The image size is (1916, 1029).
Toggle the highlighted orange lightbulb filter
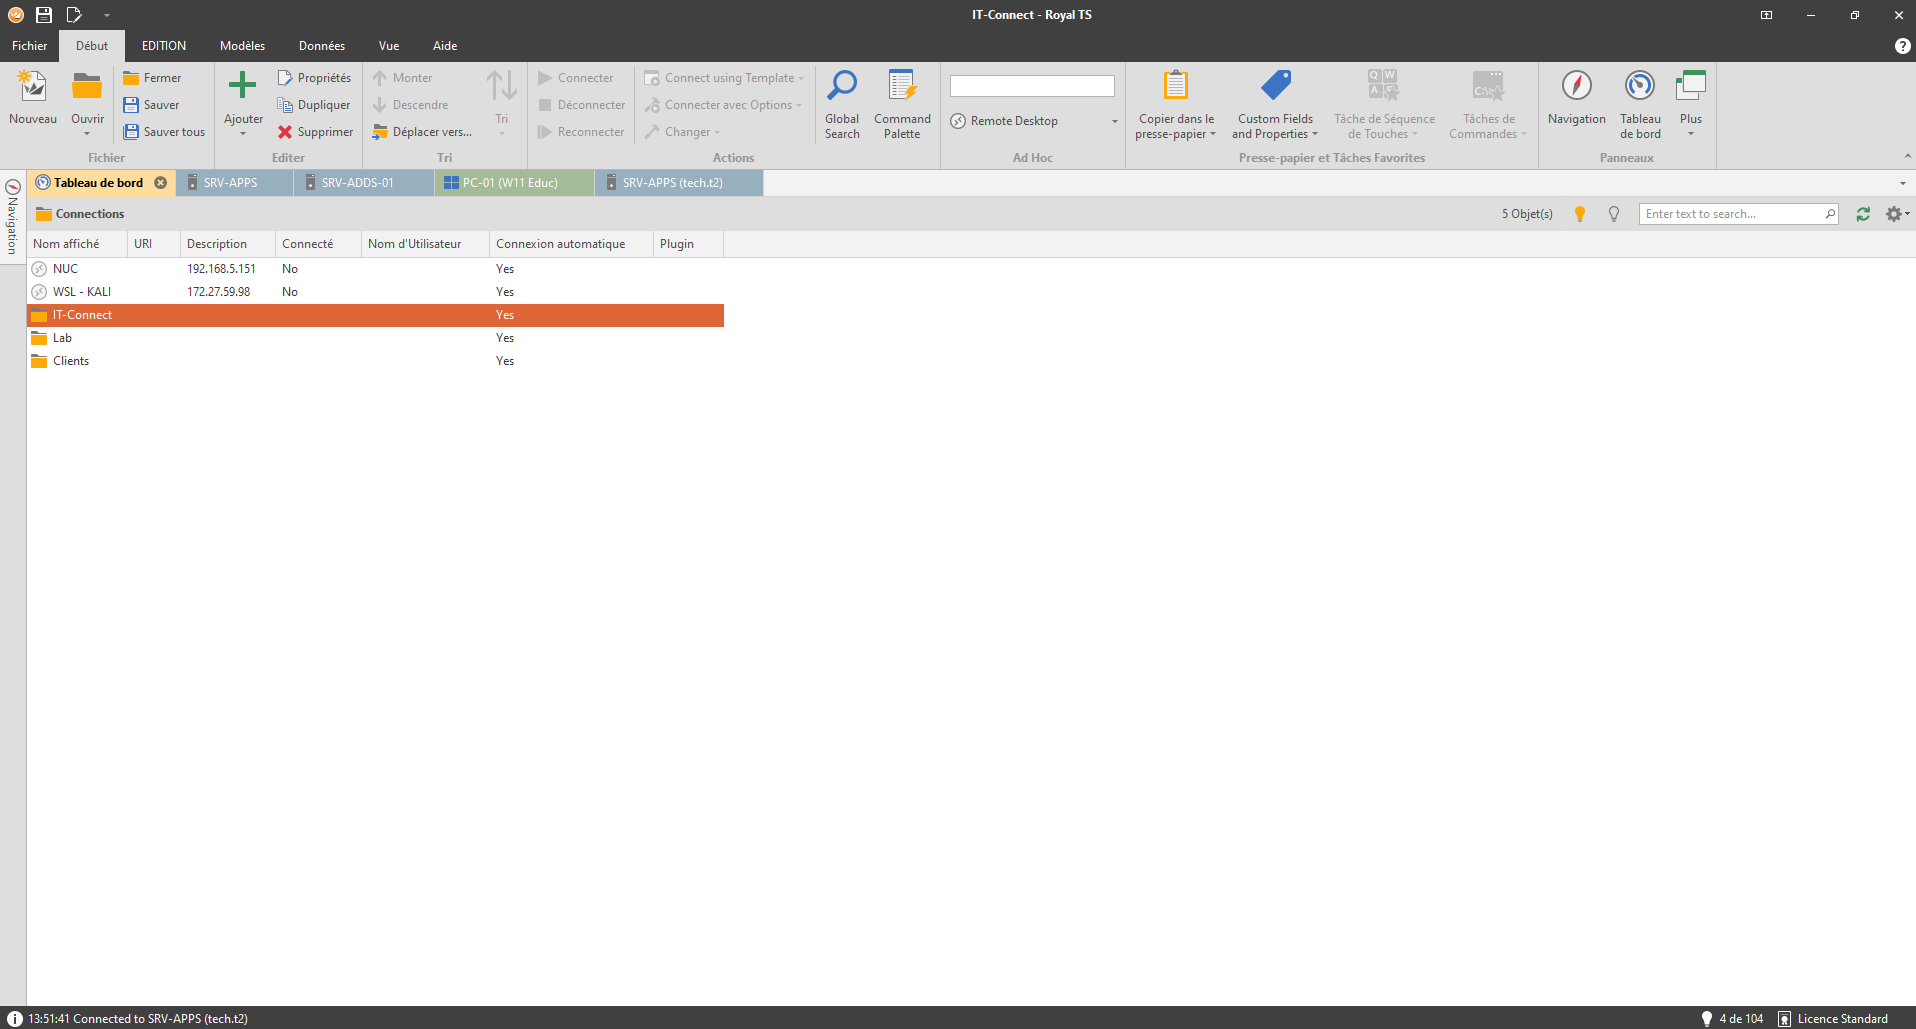(x=1580, y=214)
